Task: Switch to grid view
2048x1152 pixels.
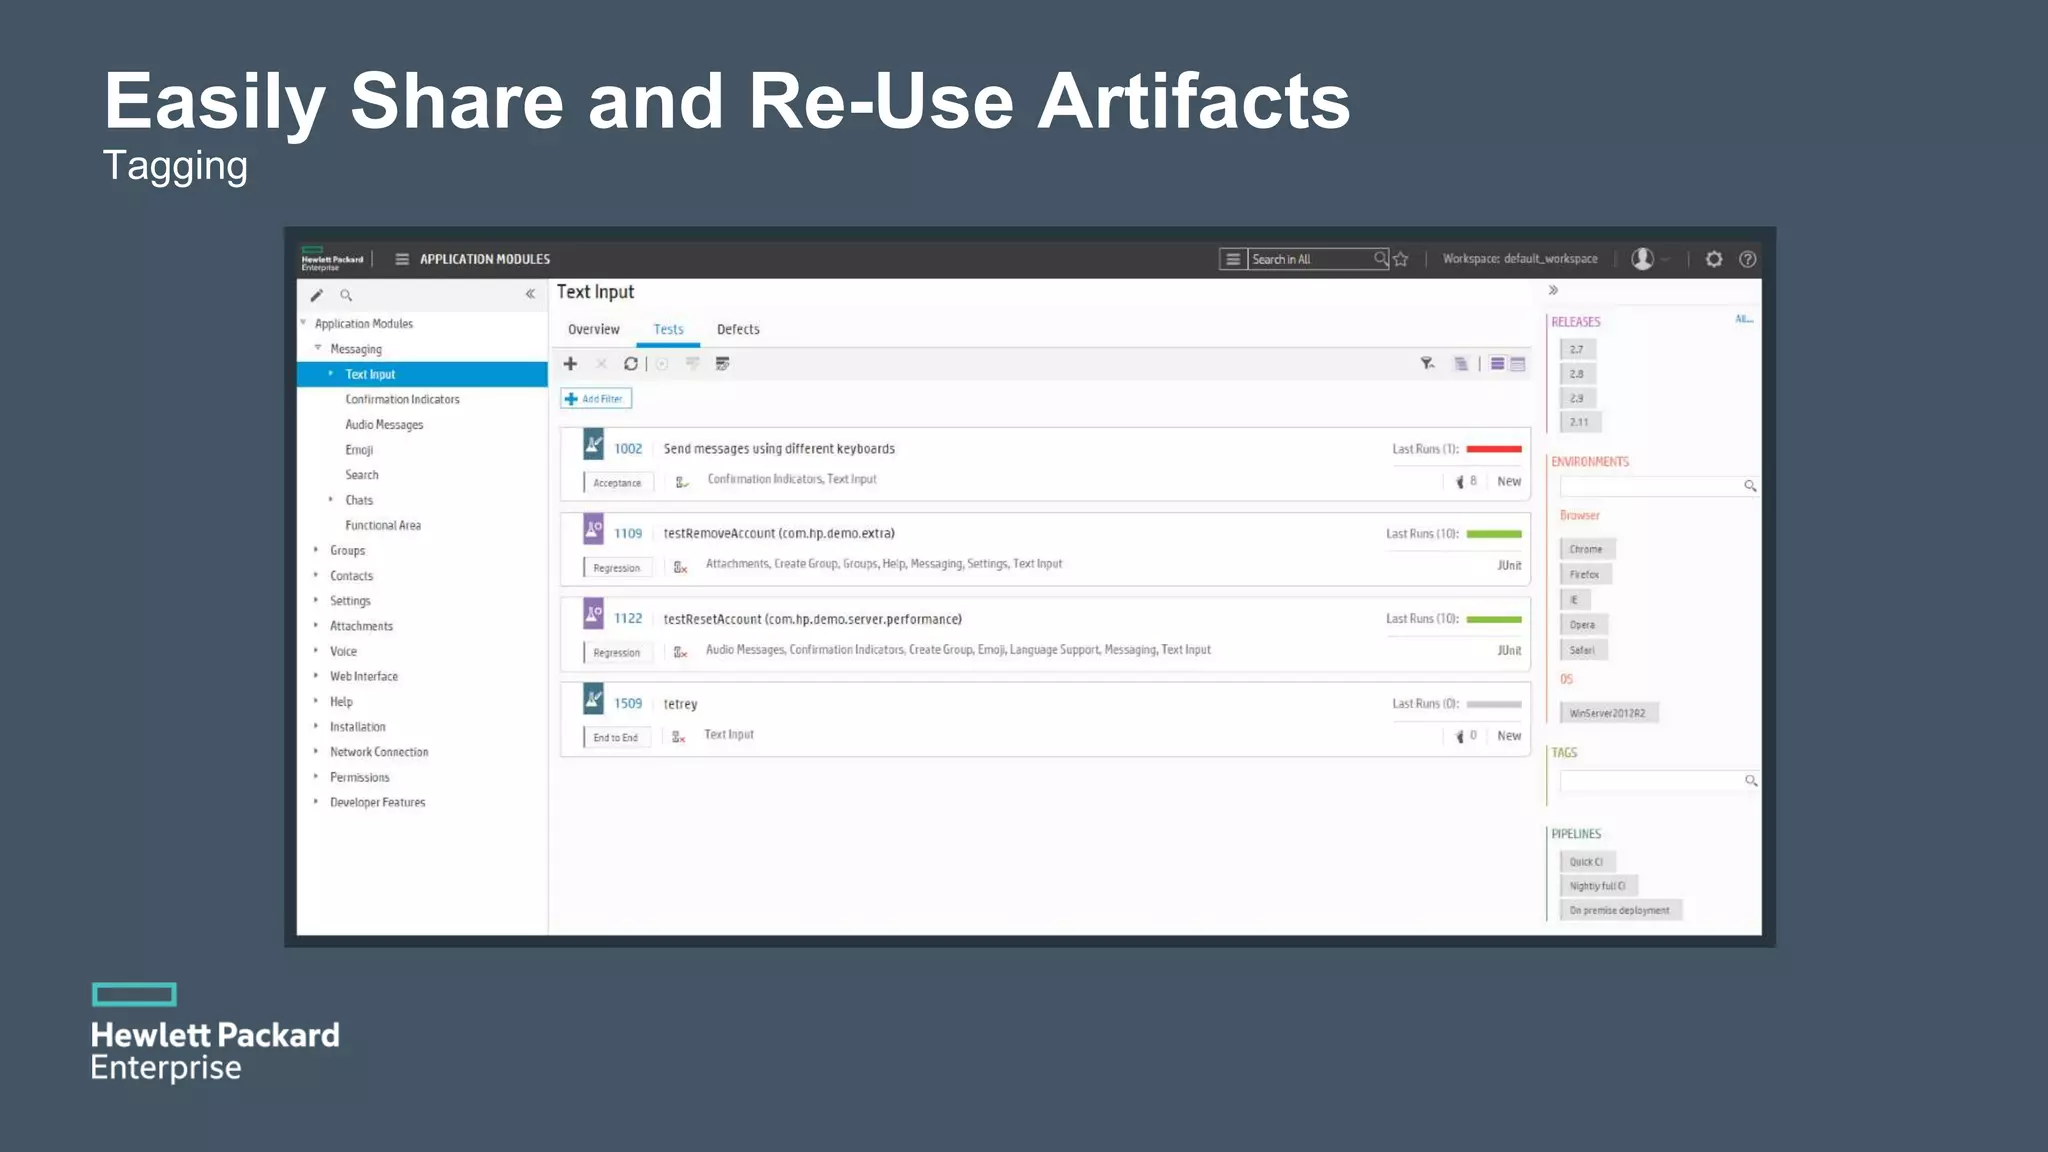Action: [x=1518, y=364]
